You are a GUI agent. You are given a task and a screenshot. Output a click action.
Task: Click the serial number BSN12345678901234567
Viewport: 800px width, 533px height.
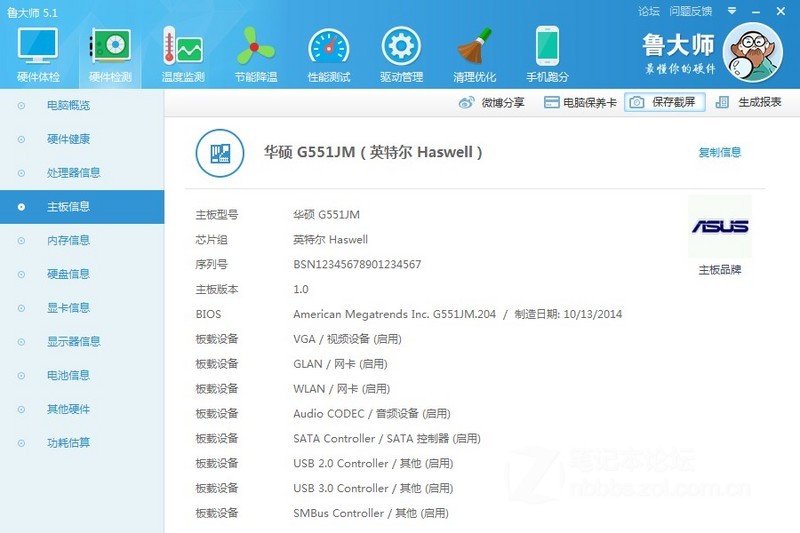357,264
